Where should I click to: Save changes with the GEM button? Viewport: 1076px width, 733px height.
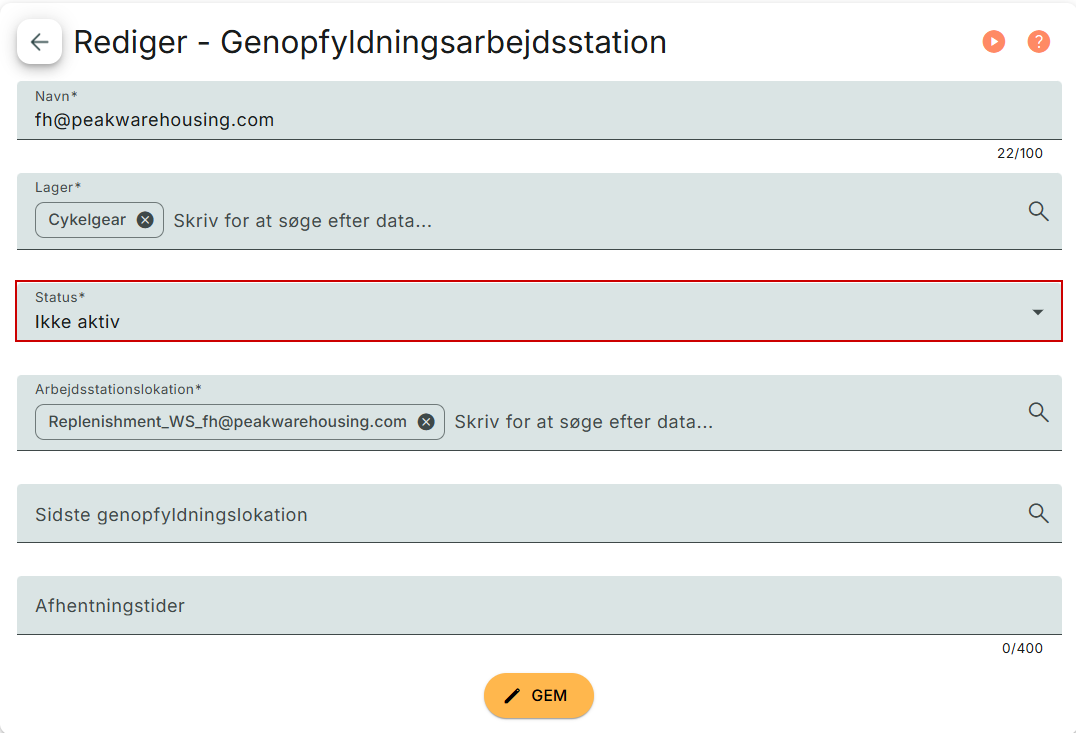tap(539, 696)
